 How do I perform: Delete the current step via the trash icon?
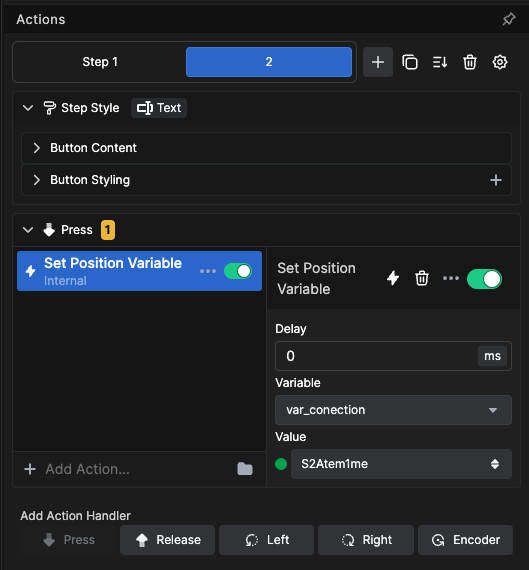click(469, 62)
